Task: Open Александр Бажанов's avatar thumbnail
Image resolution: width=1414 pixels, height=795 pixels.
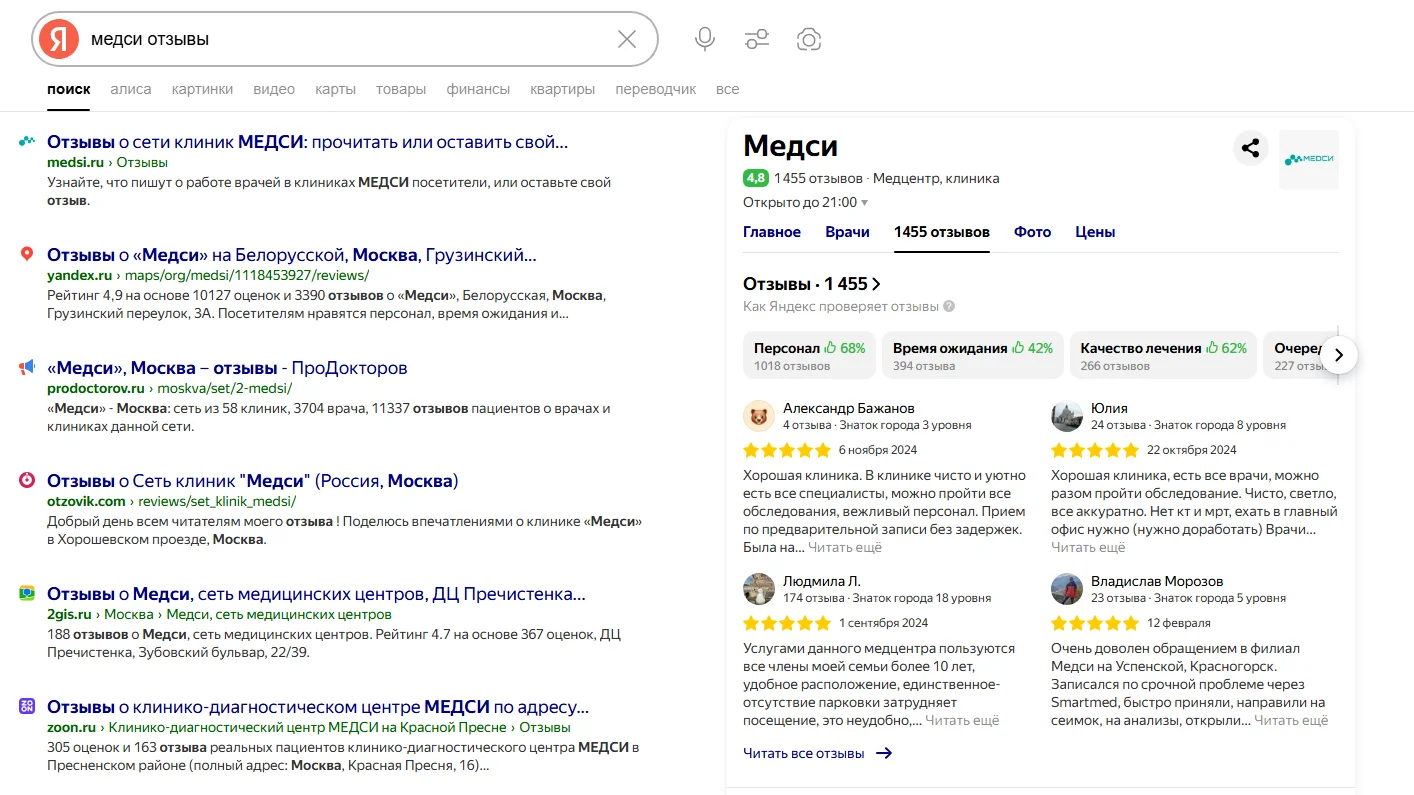Action: [759, 414]
